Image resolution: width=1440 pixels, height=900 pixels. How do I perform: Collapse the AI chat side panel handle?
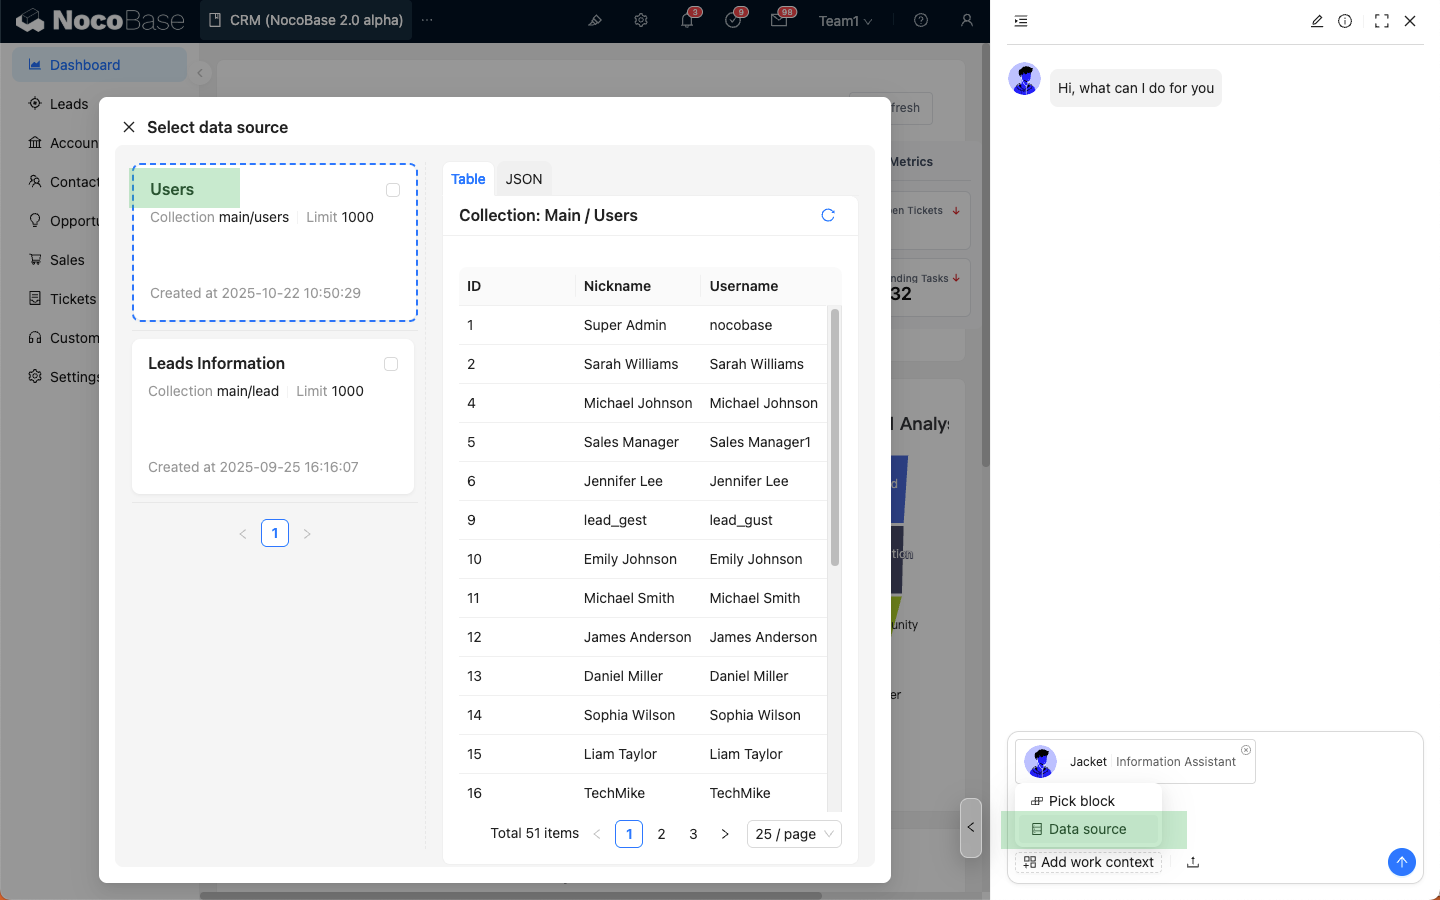tap(970, 827)
